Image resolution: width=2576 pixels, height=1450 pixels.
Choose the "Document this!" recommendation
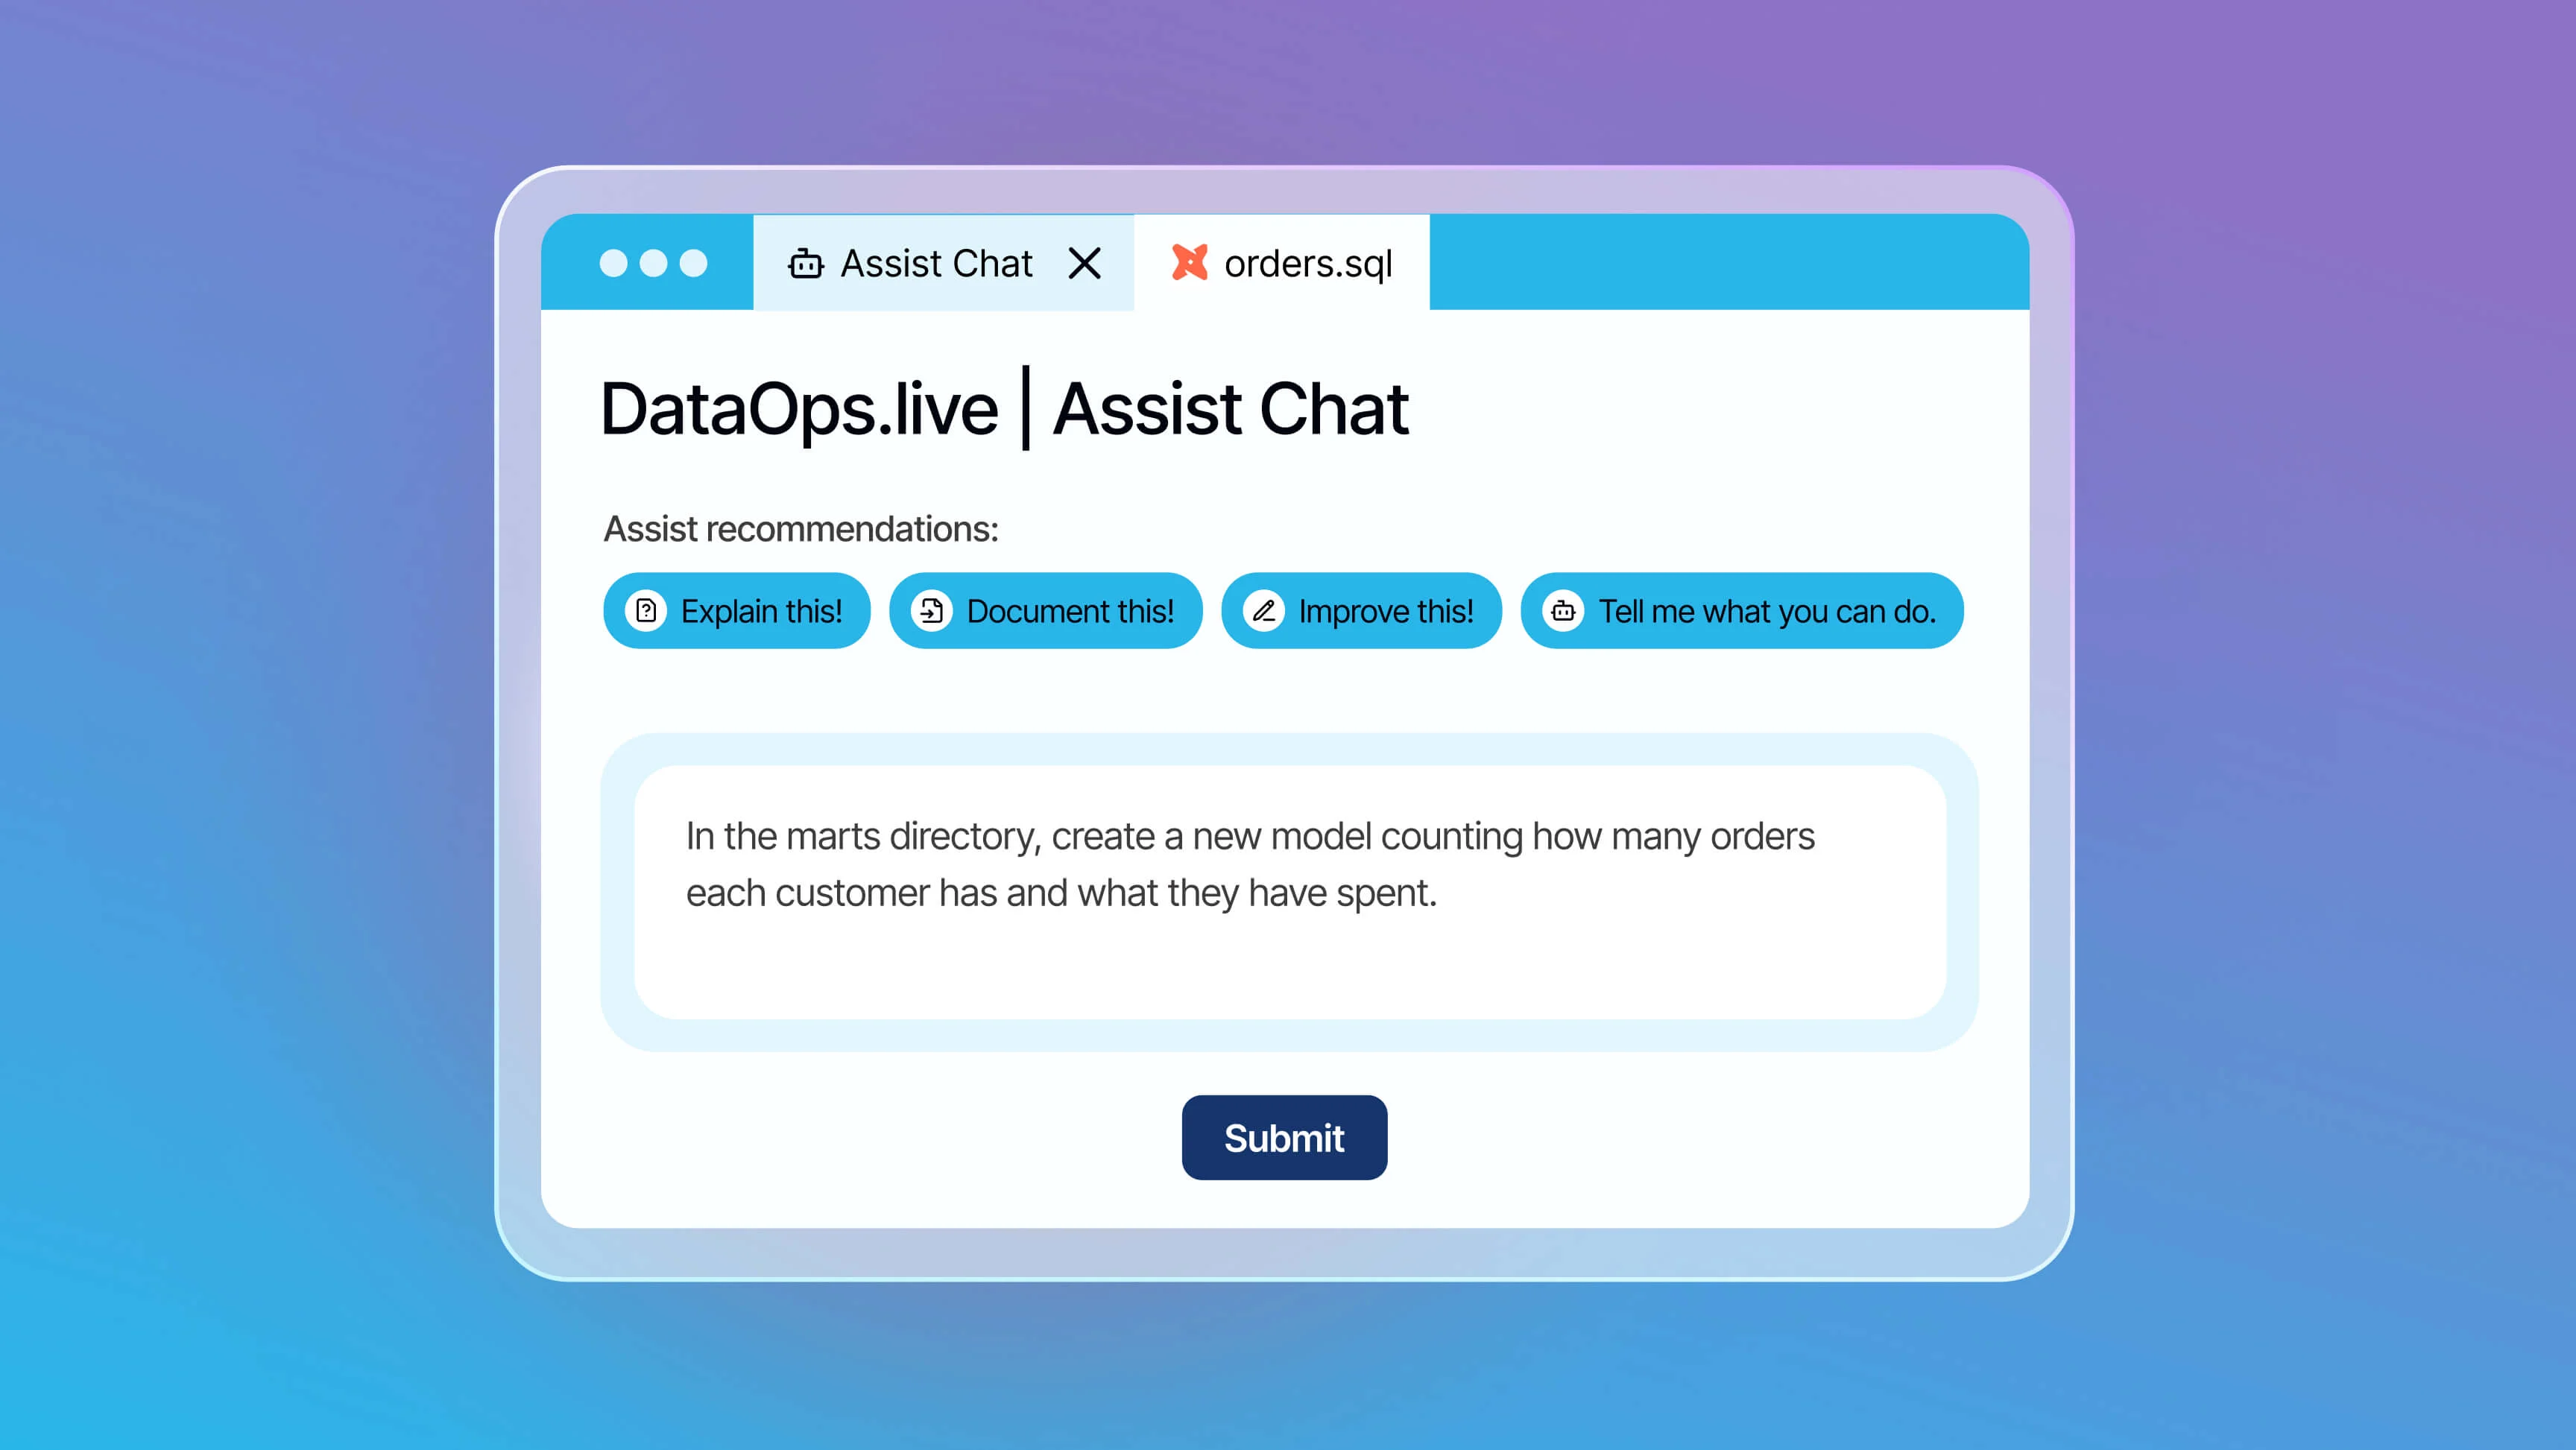[1070, 611]
